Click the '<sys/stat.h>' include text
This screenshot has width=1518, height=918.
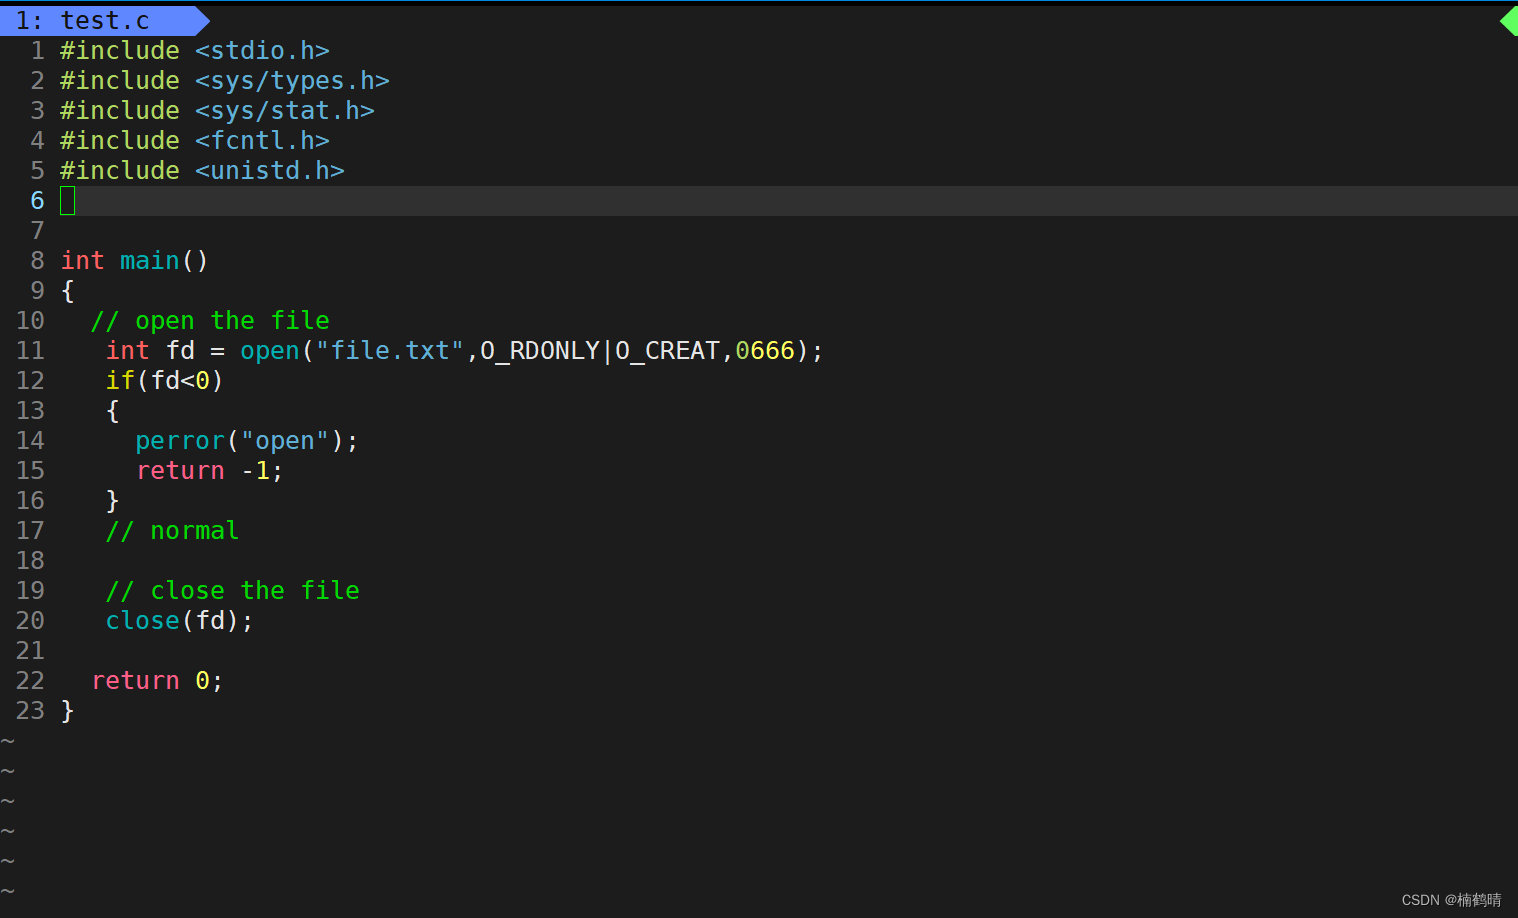pos(285,111)
